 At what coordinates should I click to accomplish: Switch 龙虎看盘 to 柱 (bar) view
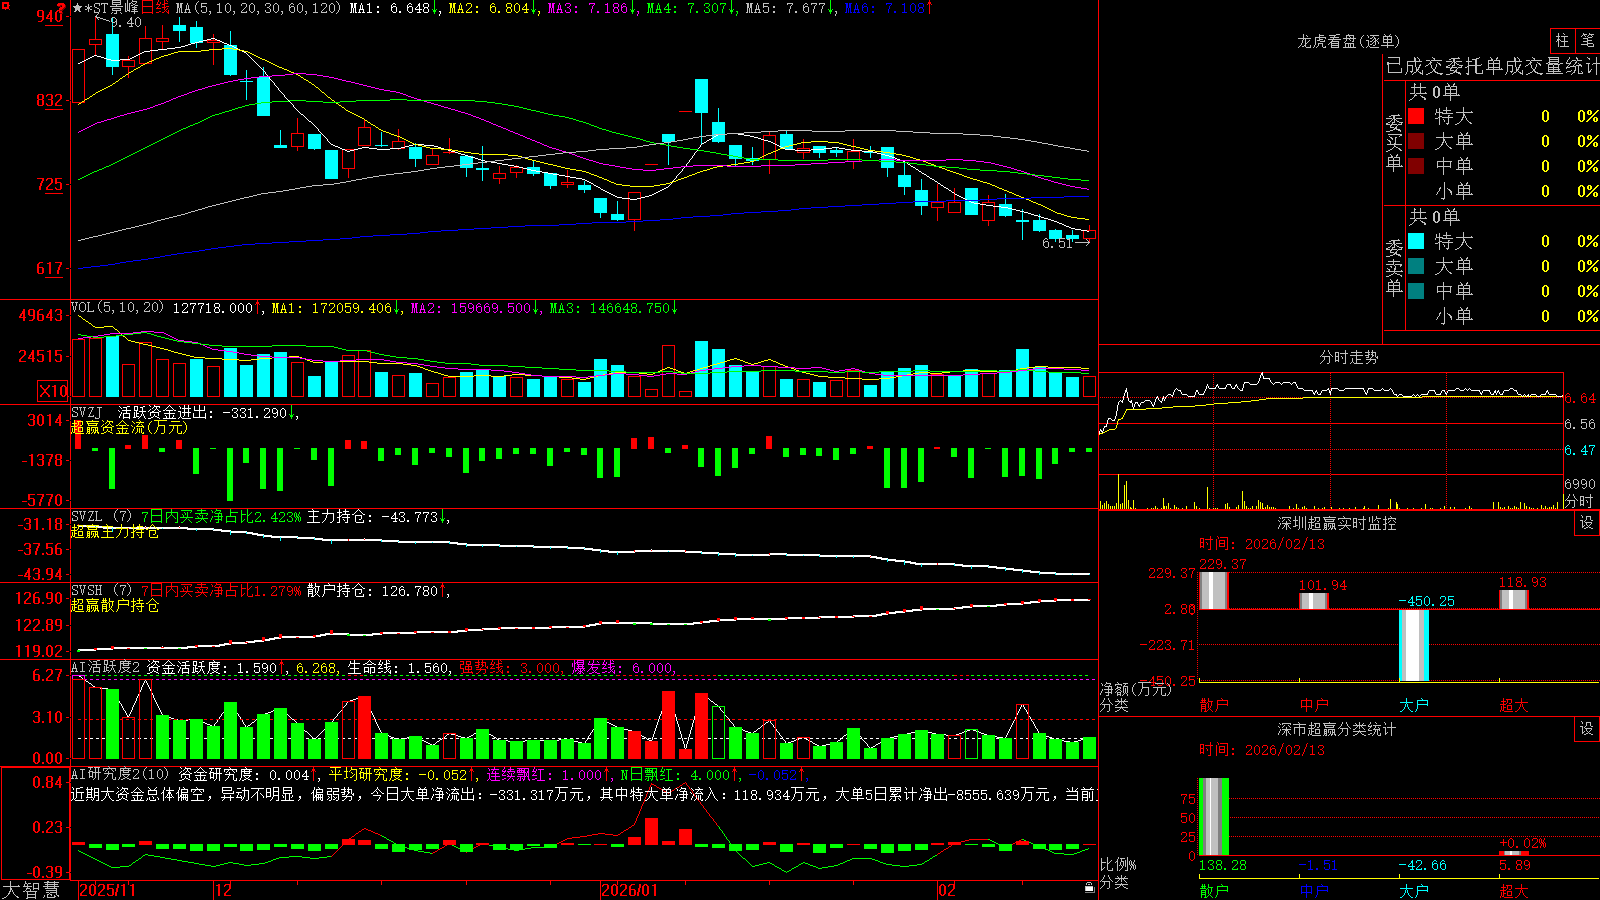[1562, 40]
